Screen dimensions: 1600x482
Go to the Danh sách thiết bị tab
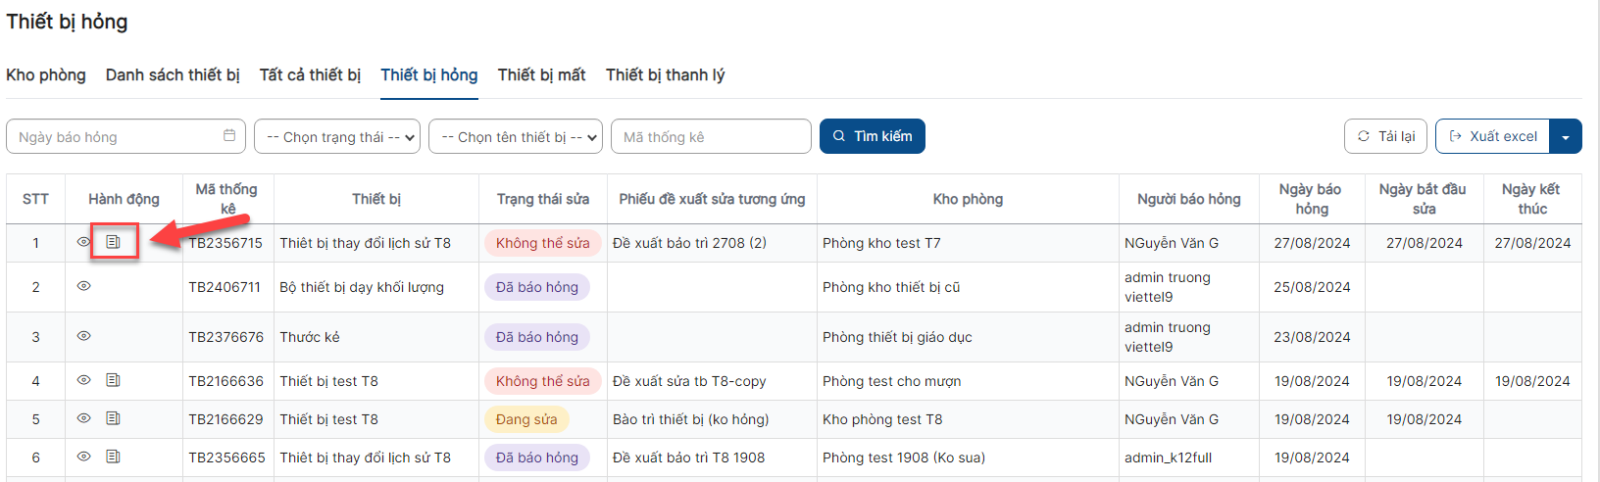pos(173,75)
